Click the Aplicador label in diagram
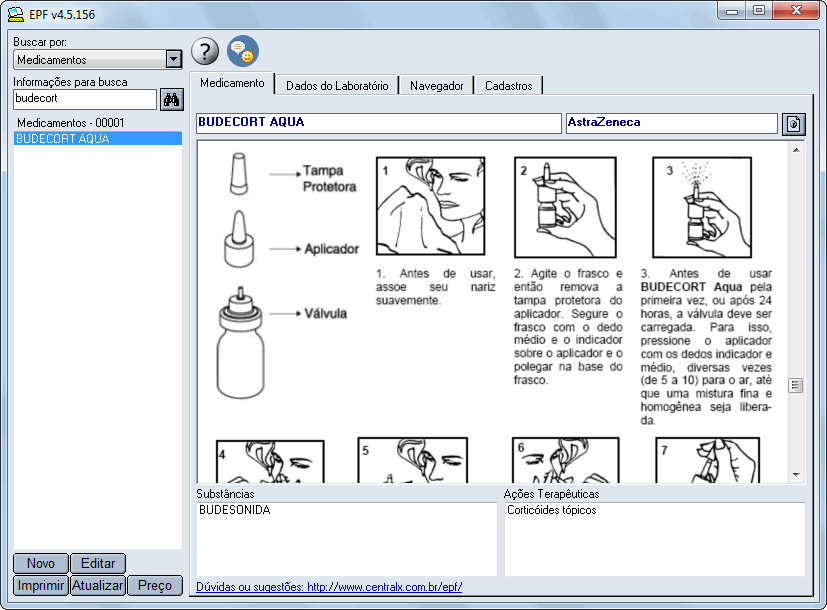The width and height of the screenshot is (827, 610). (x=331, y=249)
